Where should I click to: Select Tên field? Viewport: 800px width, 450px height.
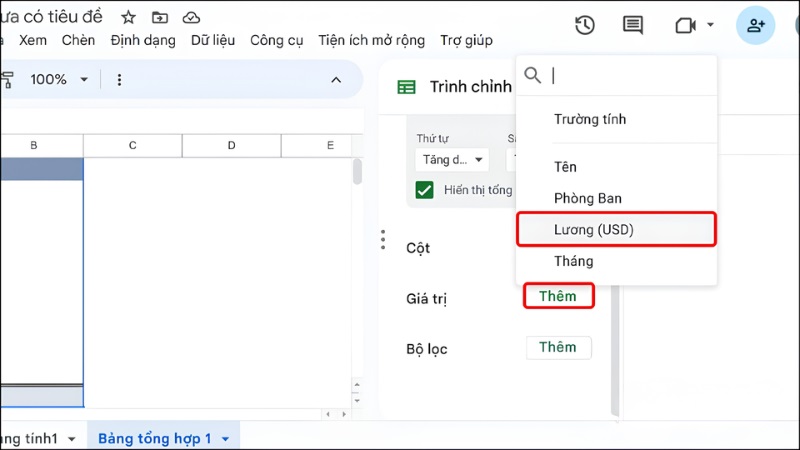(x=616, y=167)
